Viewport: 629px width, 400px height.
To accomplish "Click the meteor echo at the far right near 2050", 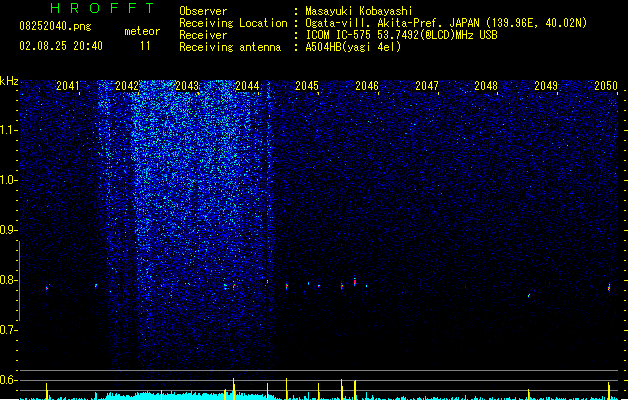I will (x=609, y=287).
